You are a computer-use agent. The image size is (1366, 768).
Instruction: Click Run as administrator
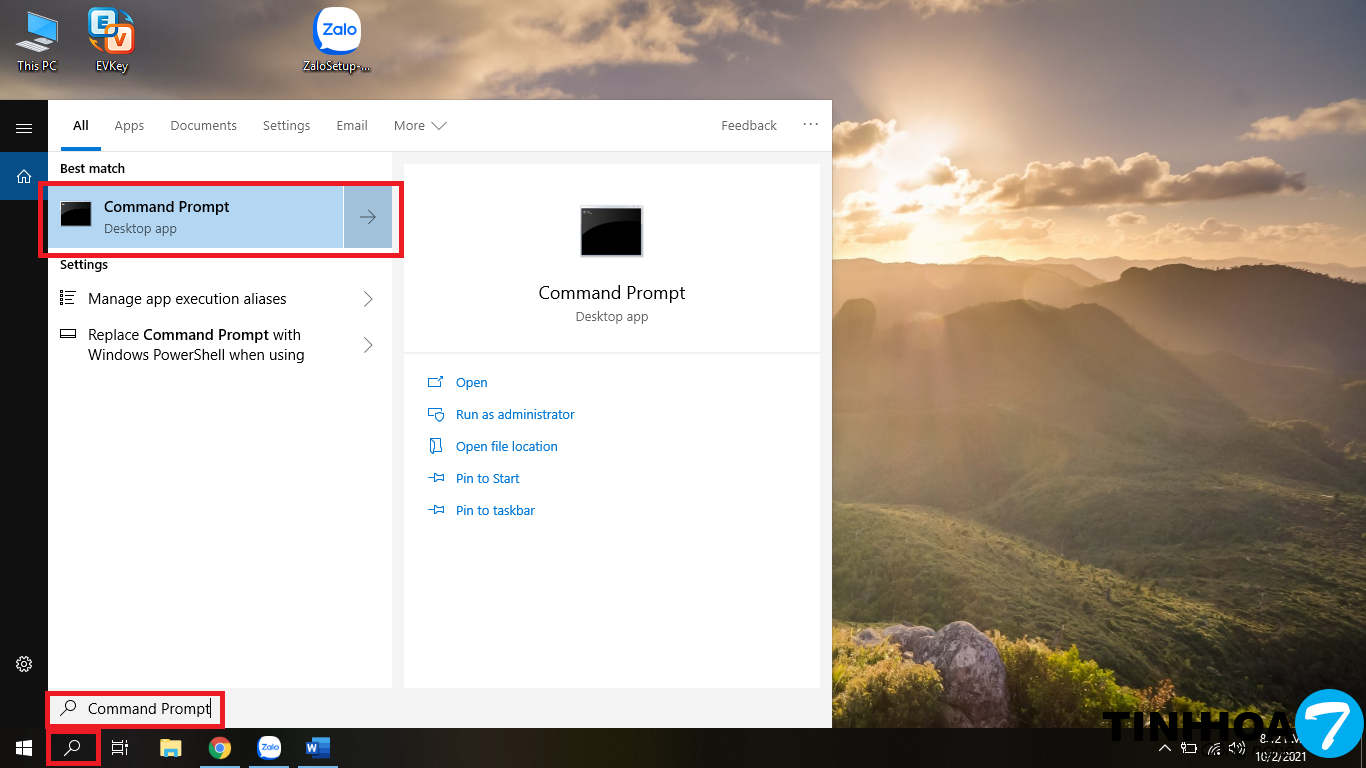pyautogui.click(x=515, y=415)
